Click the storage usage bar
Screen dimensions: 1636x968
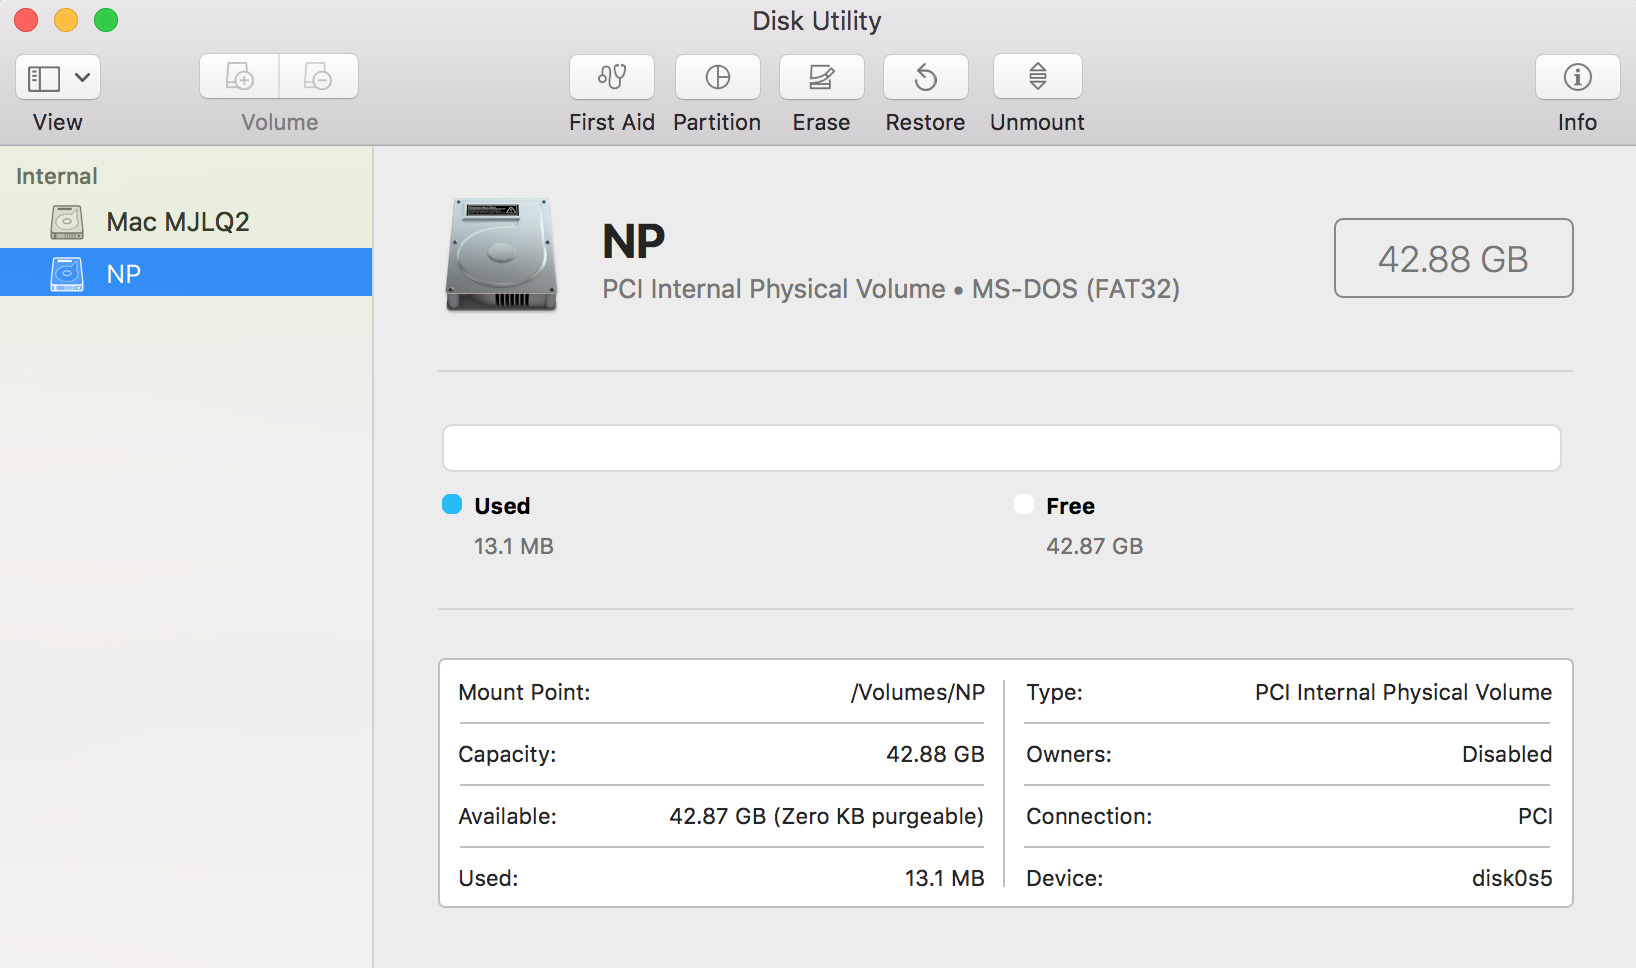pos(1002,448)
